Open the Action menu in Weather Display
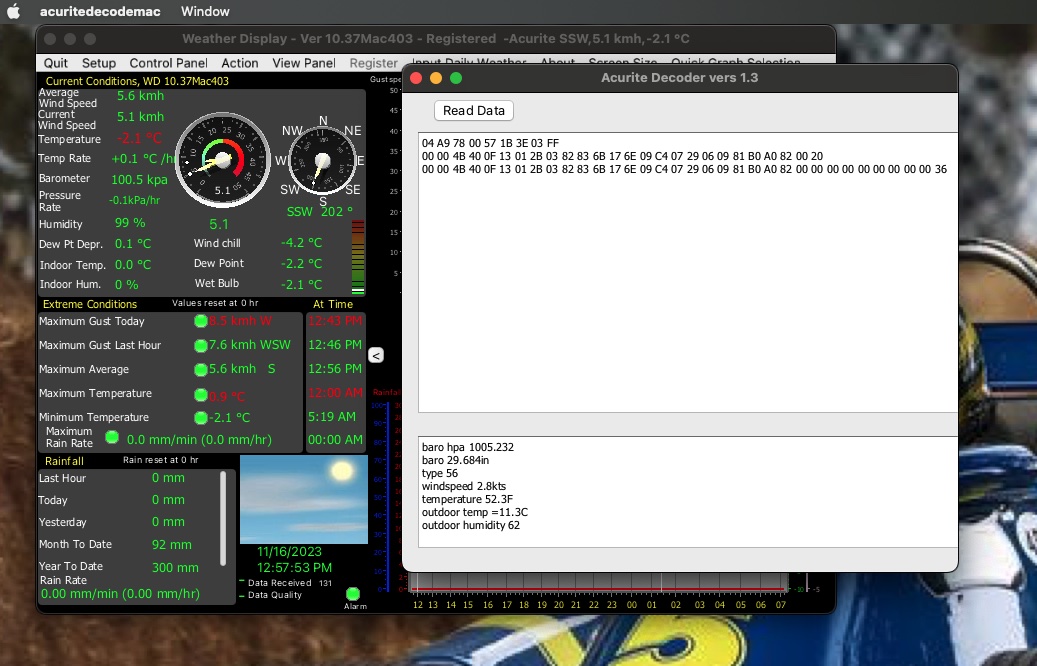Viewport: 1037px width, 666px height. coord(239,63)
